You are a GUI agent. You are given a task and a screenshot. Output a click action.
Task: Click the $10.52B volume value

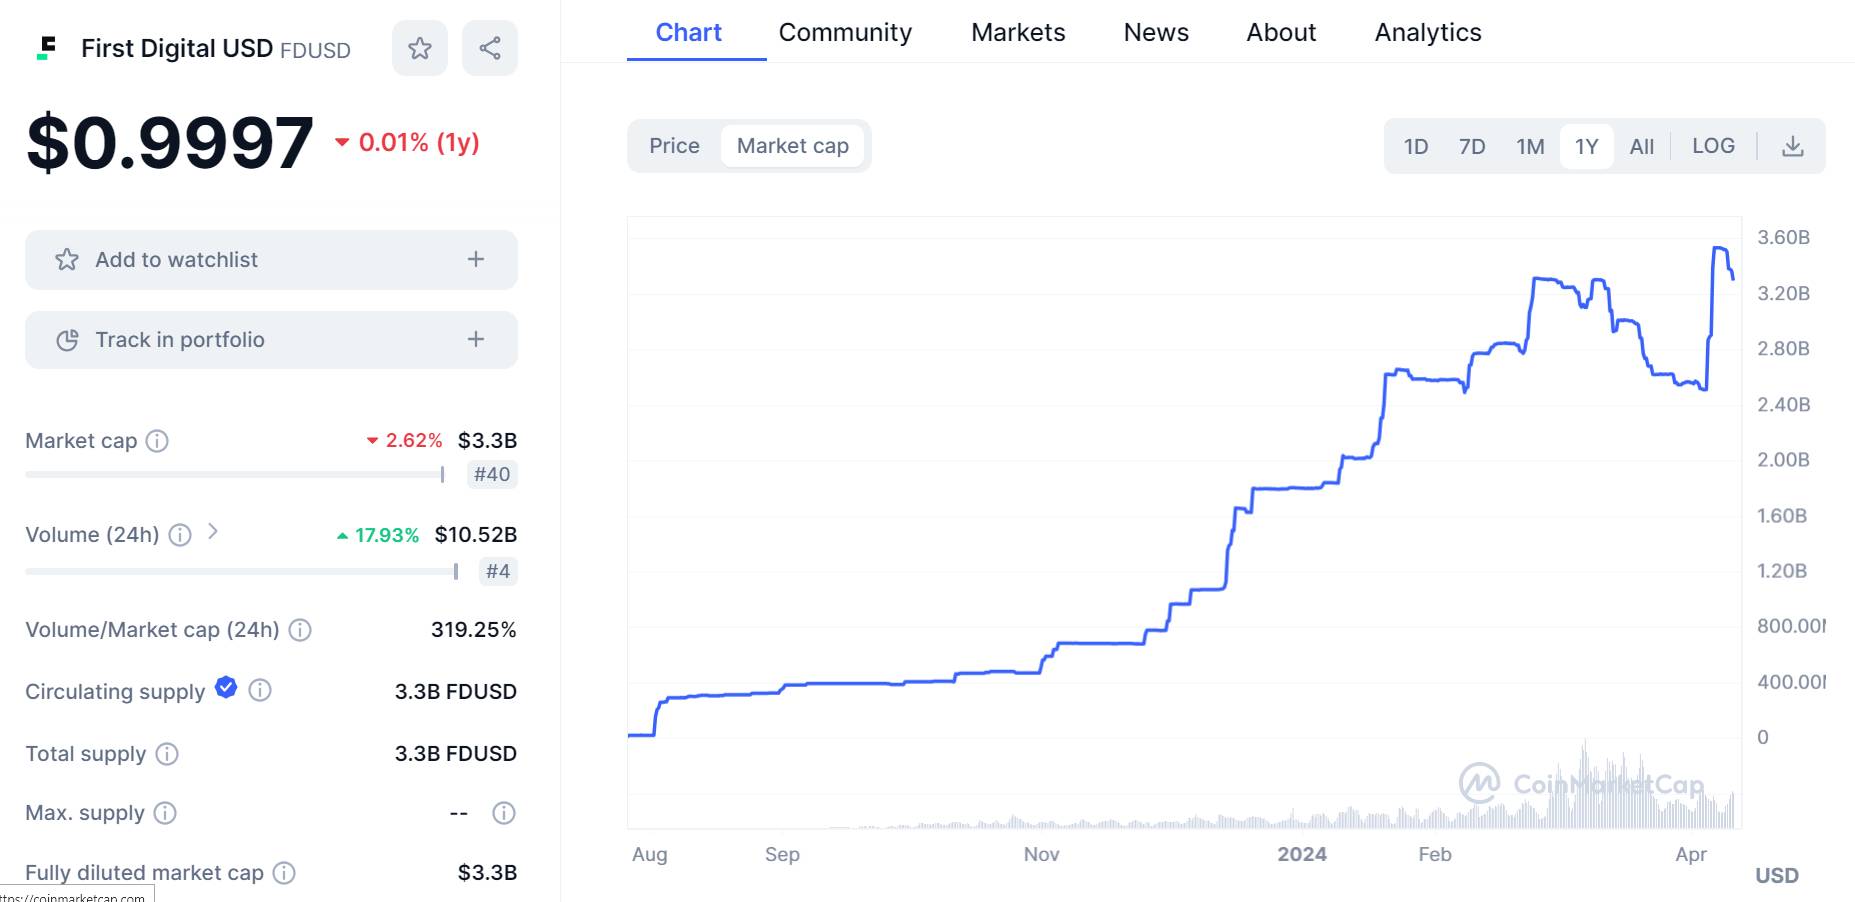click(x=476, y=535)
